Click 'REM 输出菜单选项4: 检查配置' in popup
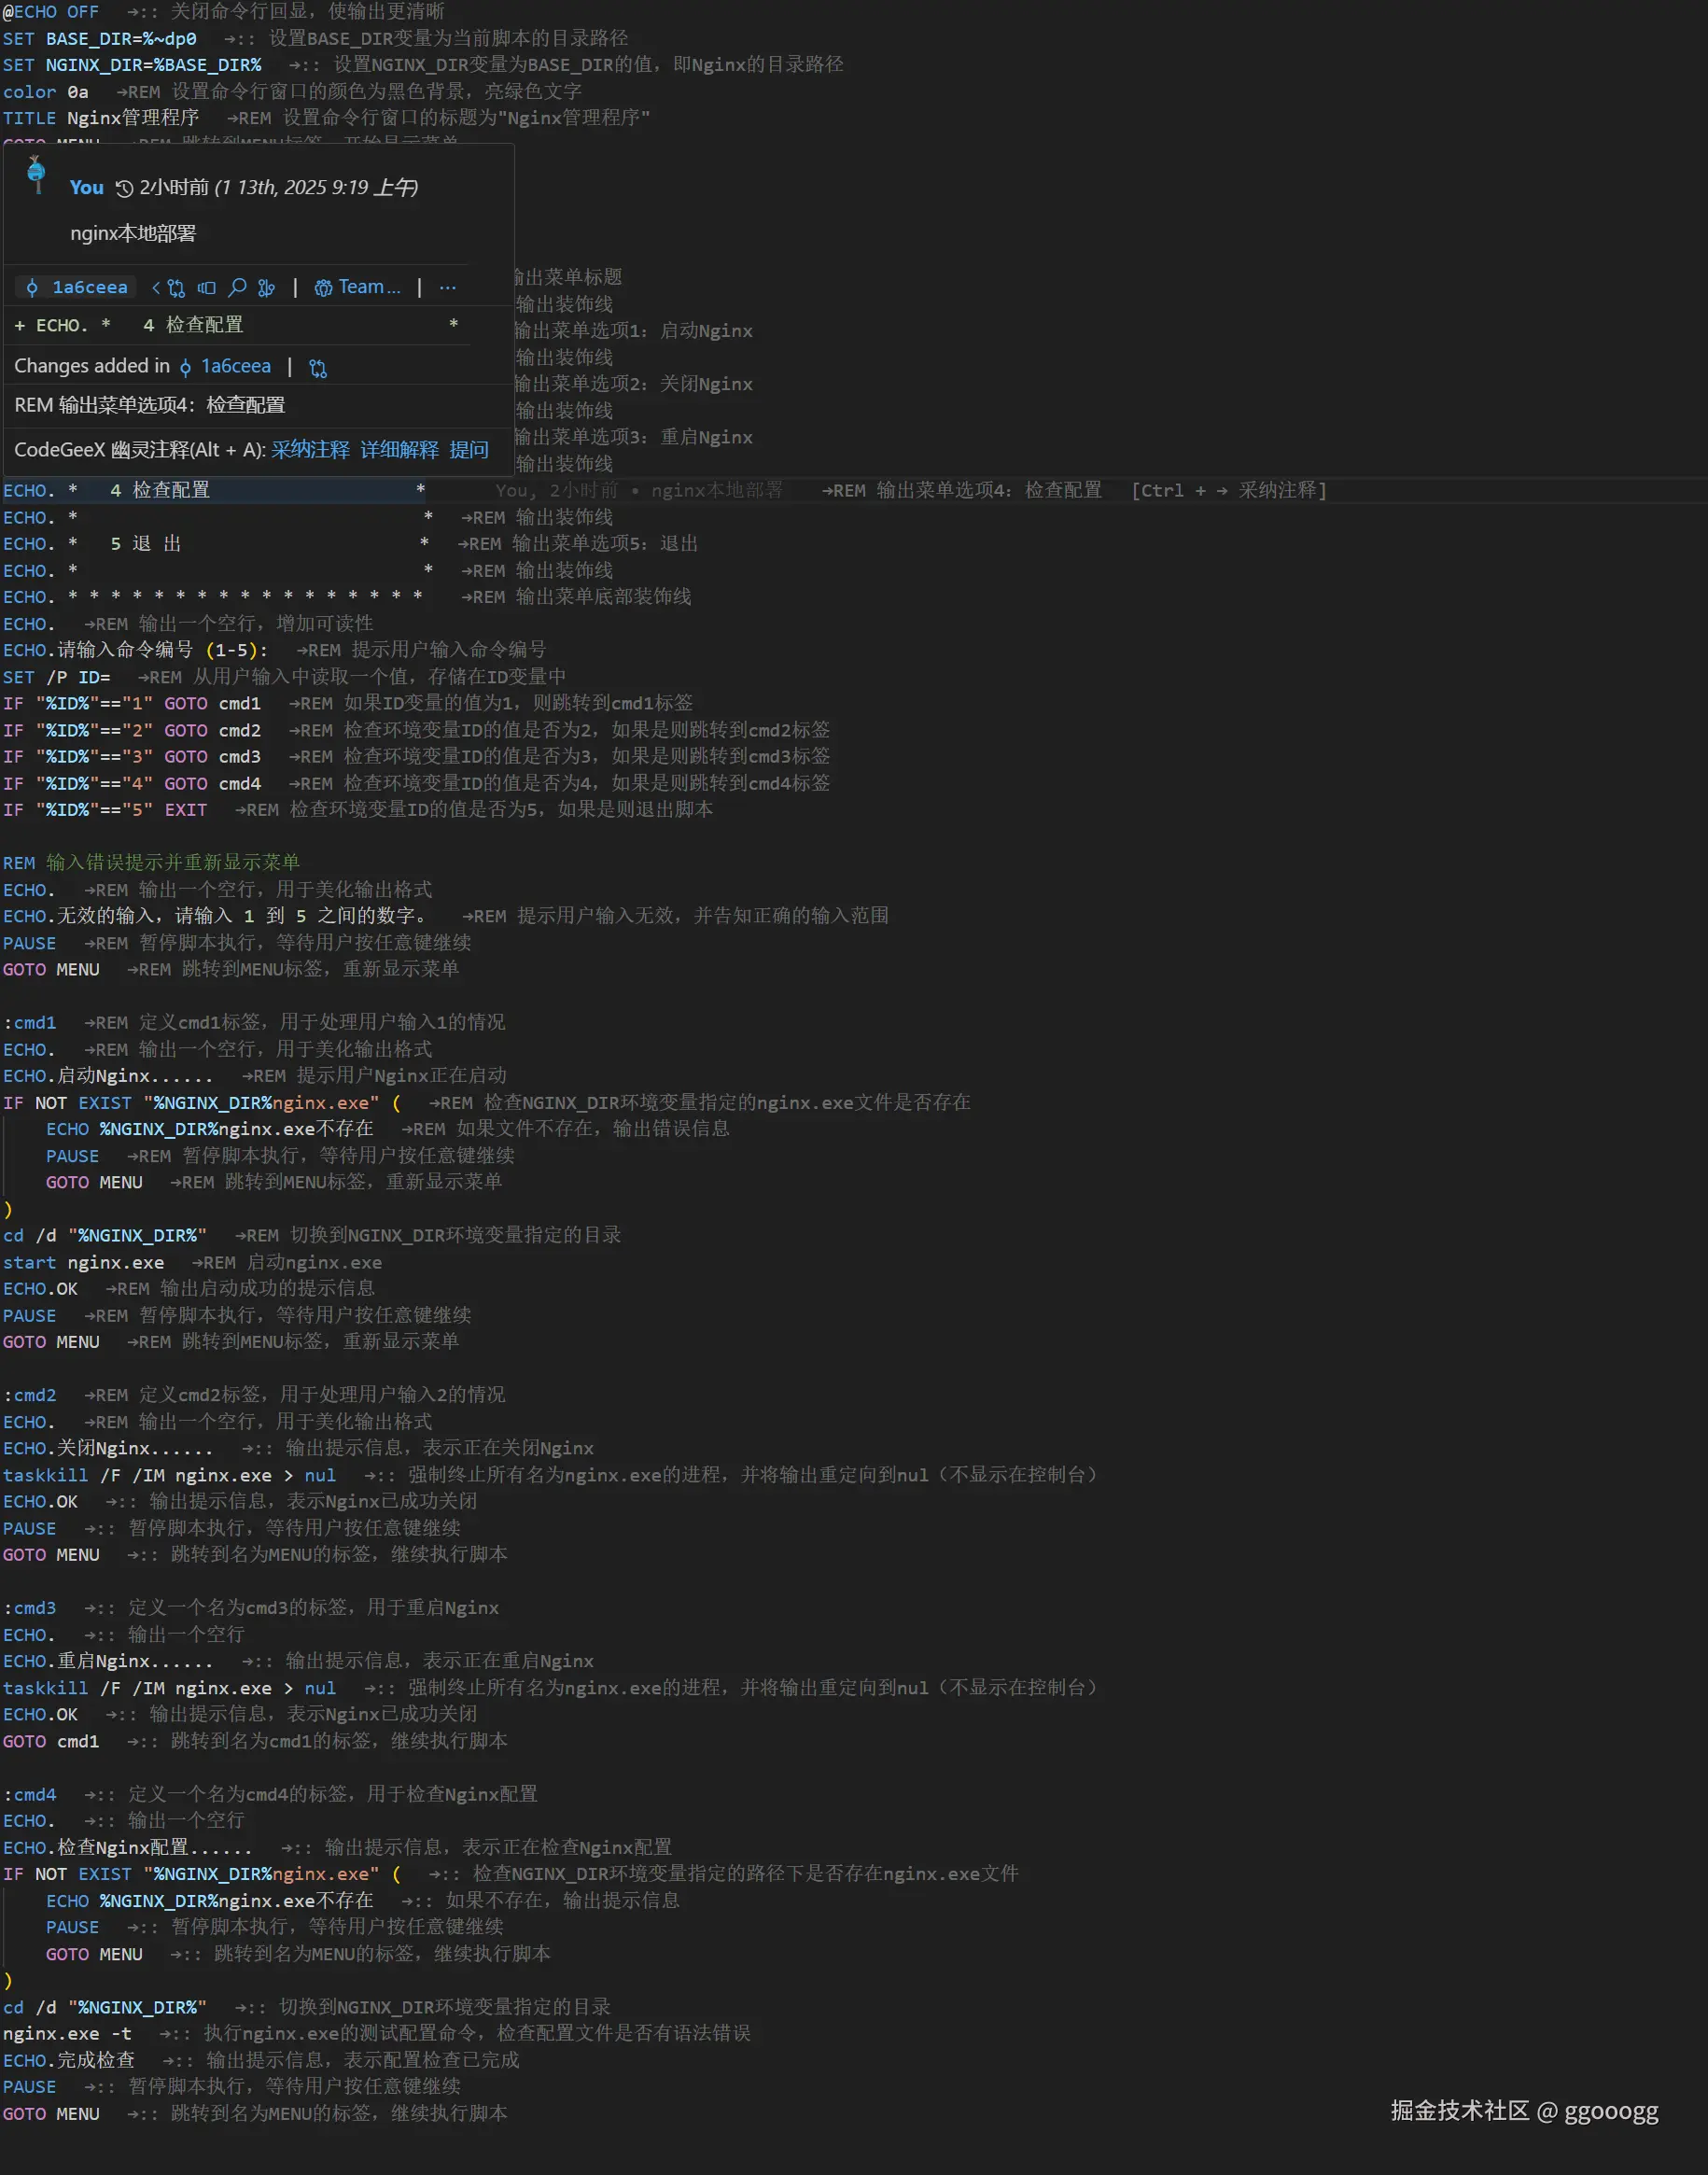The height and width of the screenshot is (2175, 1708). pyautogui.click(x=150, y=405)
